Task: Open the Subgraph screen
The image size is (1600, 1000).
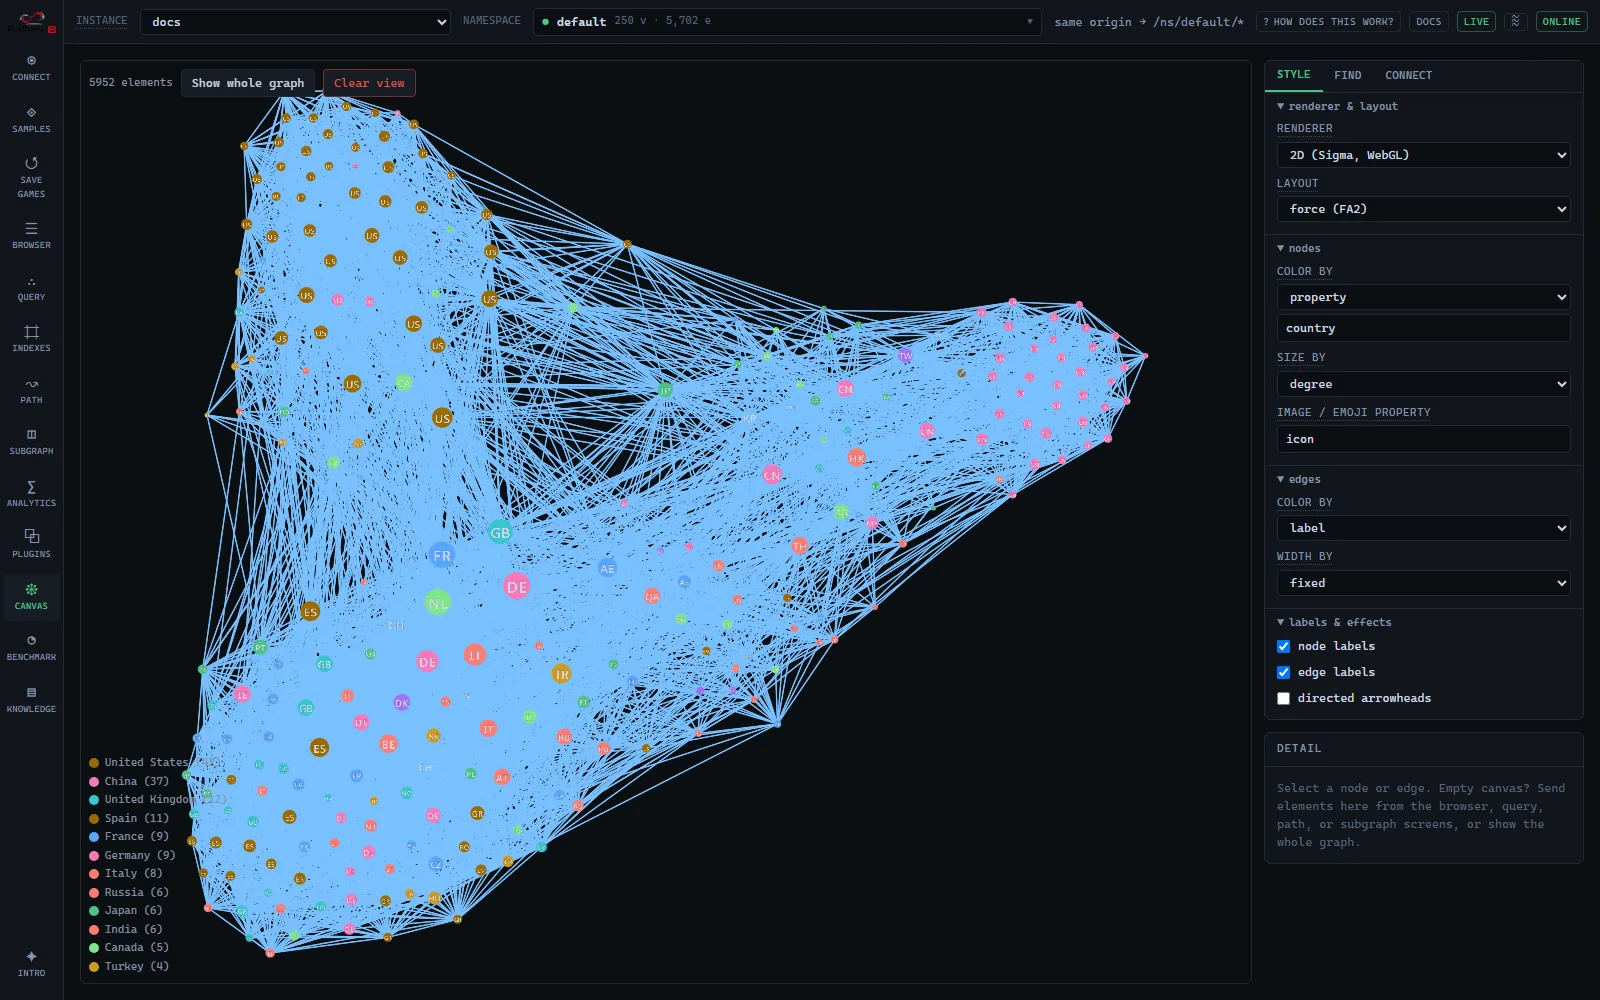Action: pos(31,442)
